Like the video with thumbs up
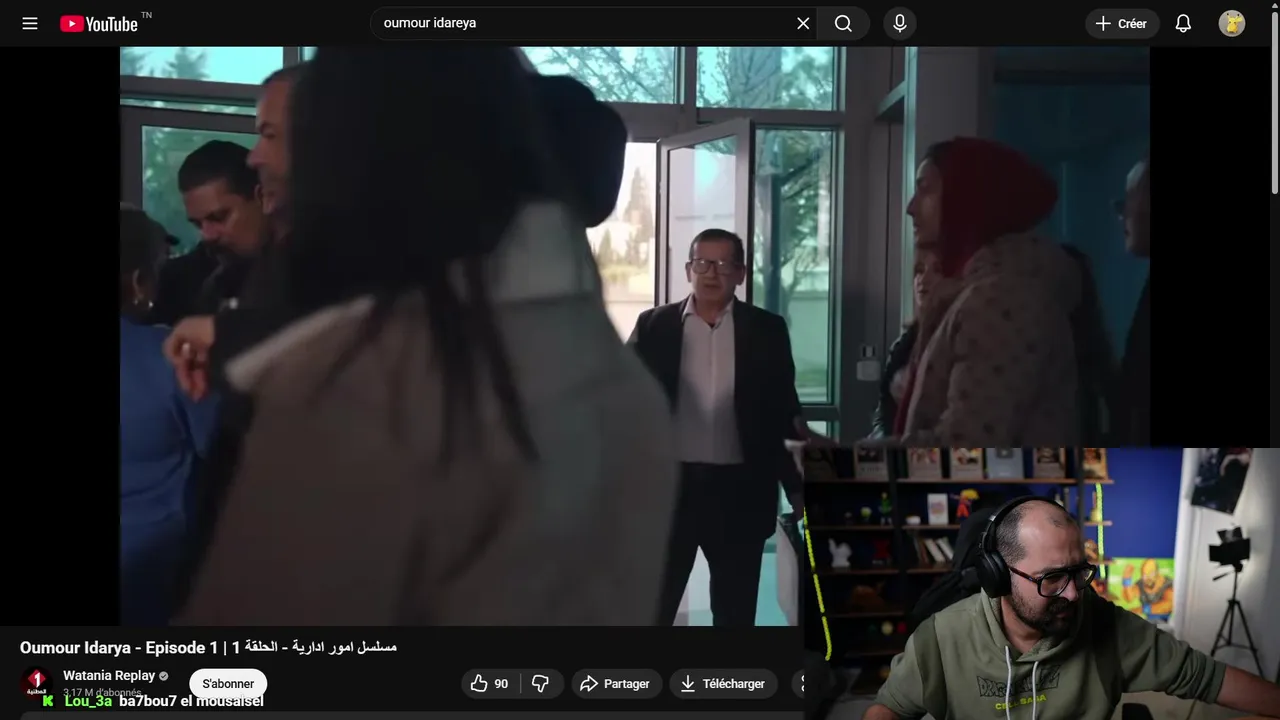Image resolution: width=1280 pixels, height=720 pixels. (x=489, y=684)
